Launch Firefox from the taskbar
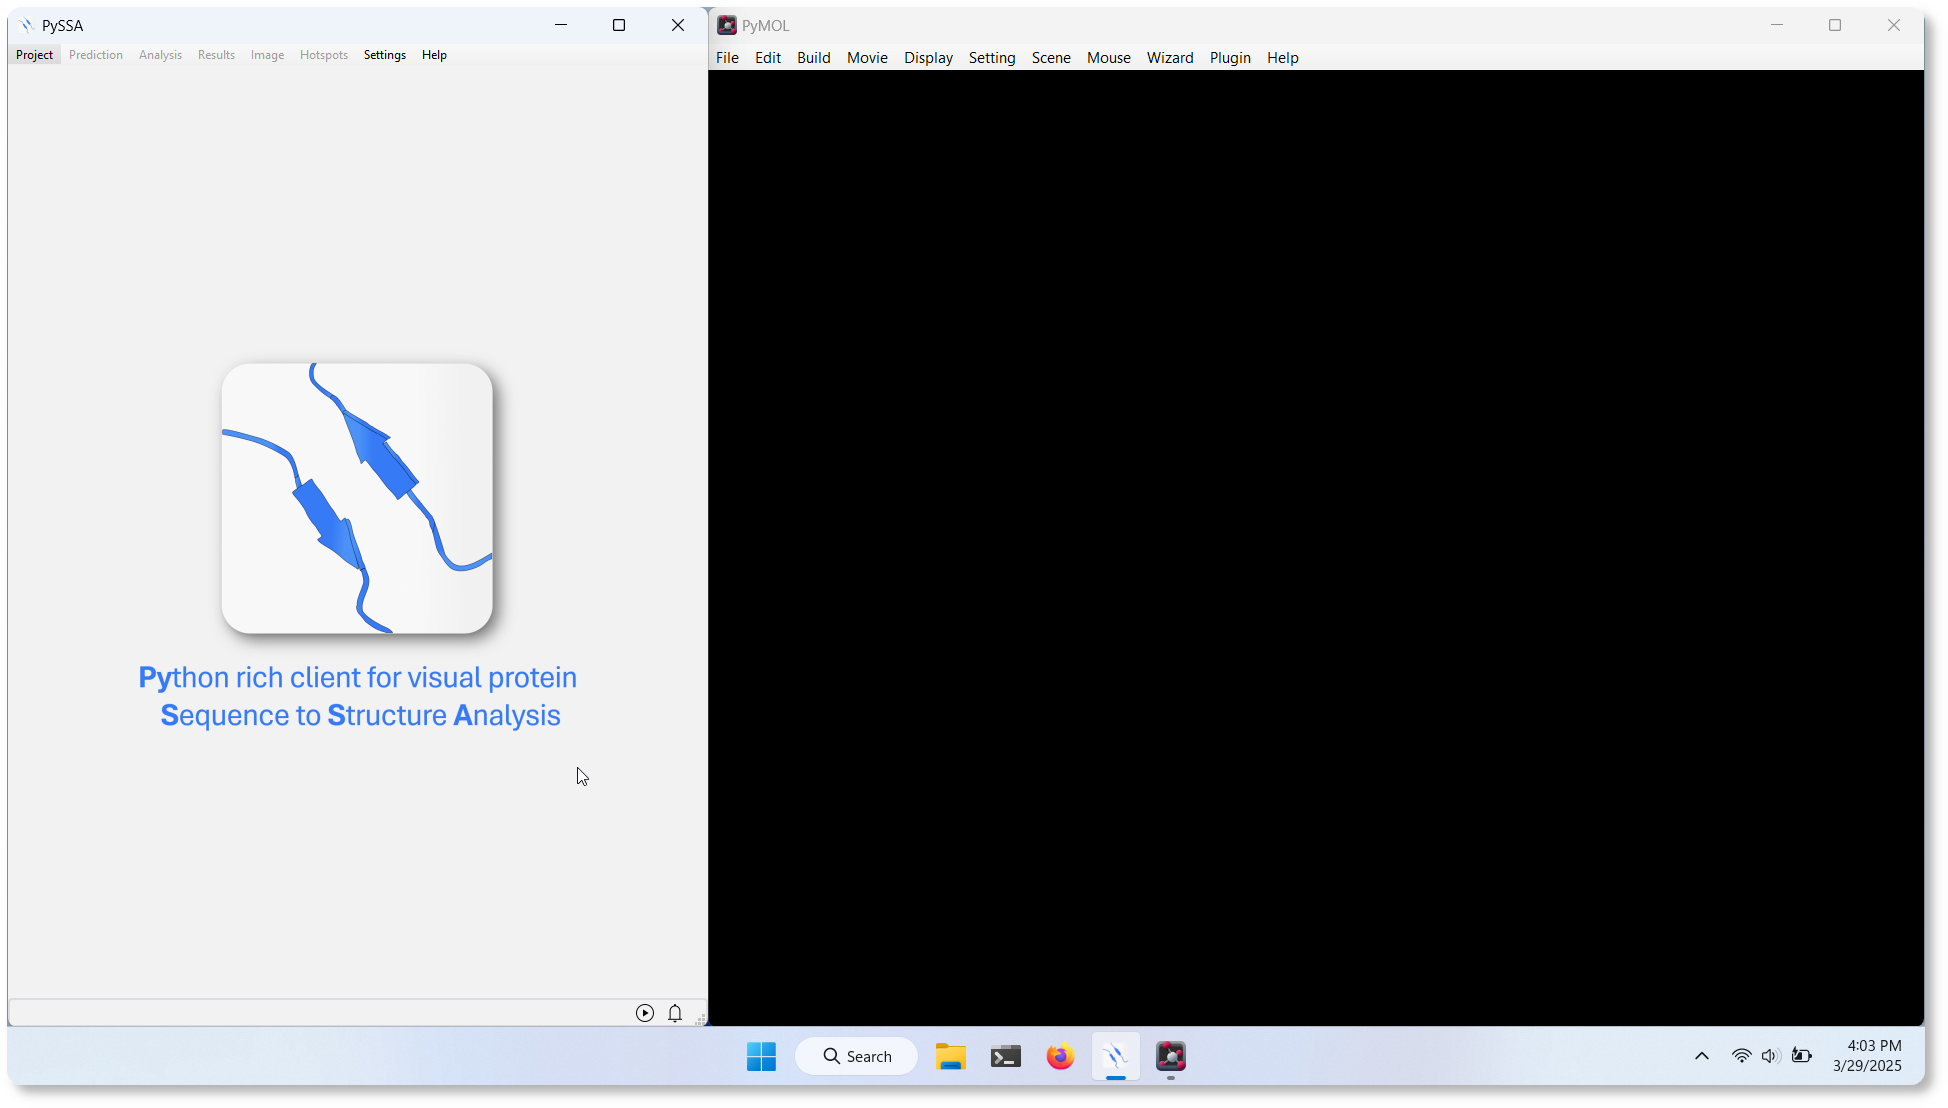1948x1108 pixels. point(1060,1056)
